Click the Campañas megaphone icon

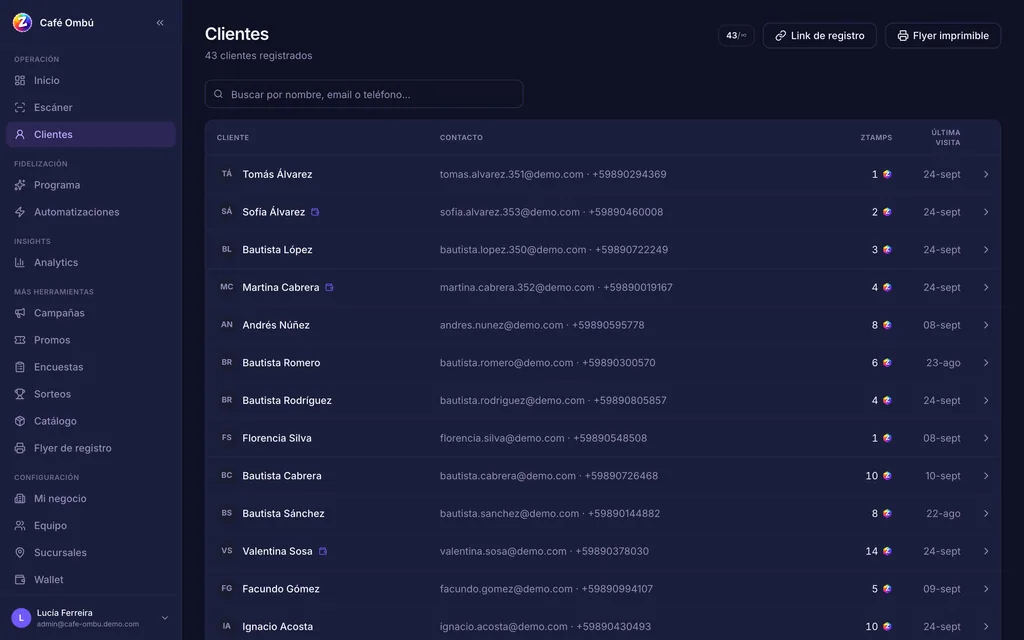[x=20, y=313]
